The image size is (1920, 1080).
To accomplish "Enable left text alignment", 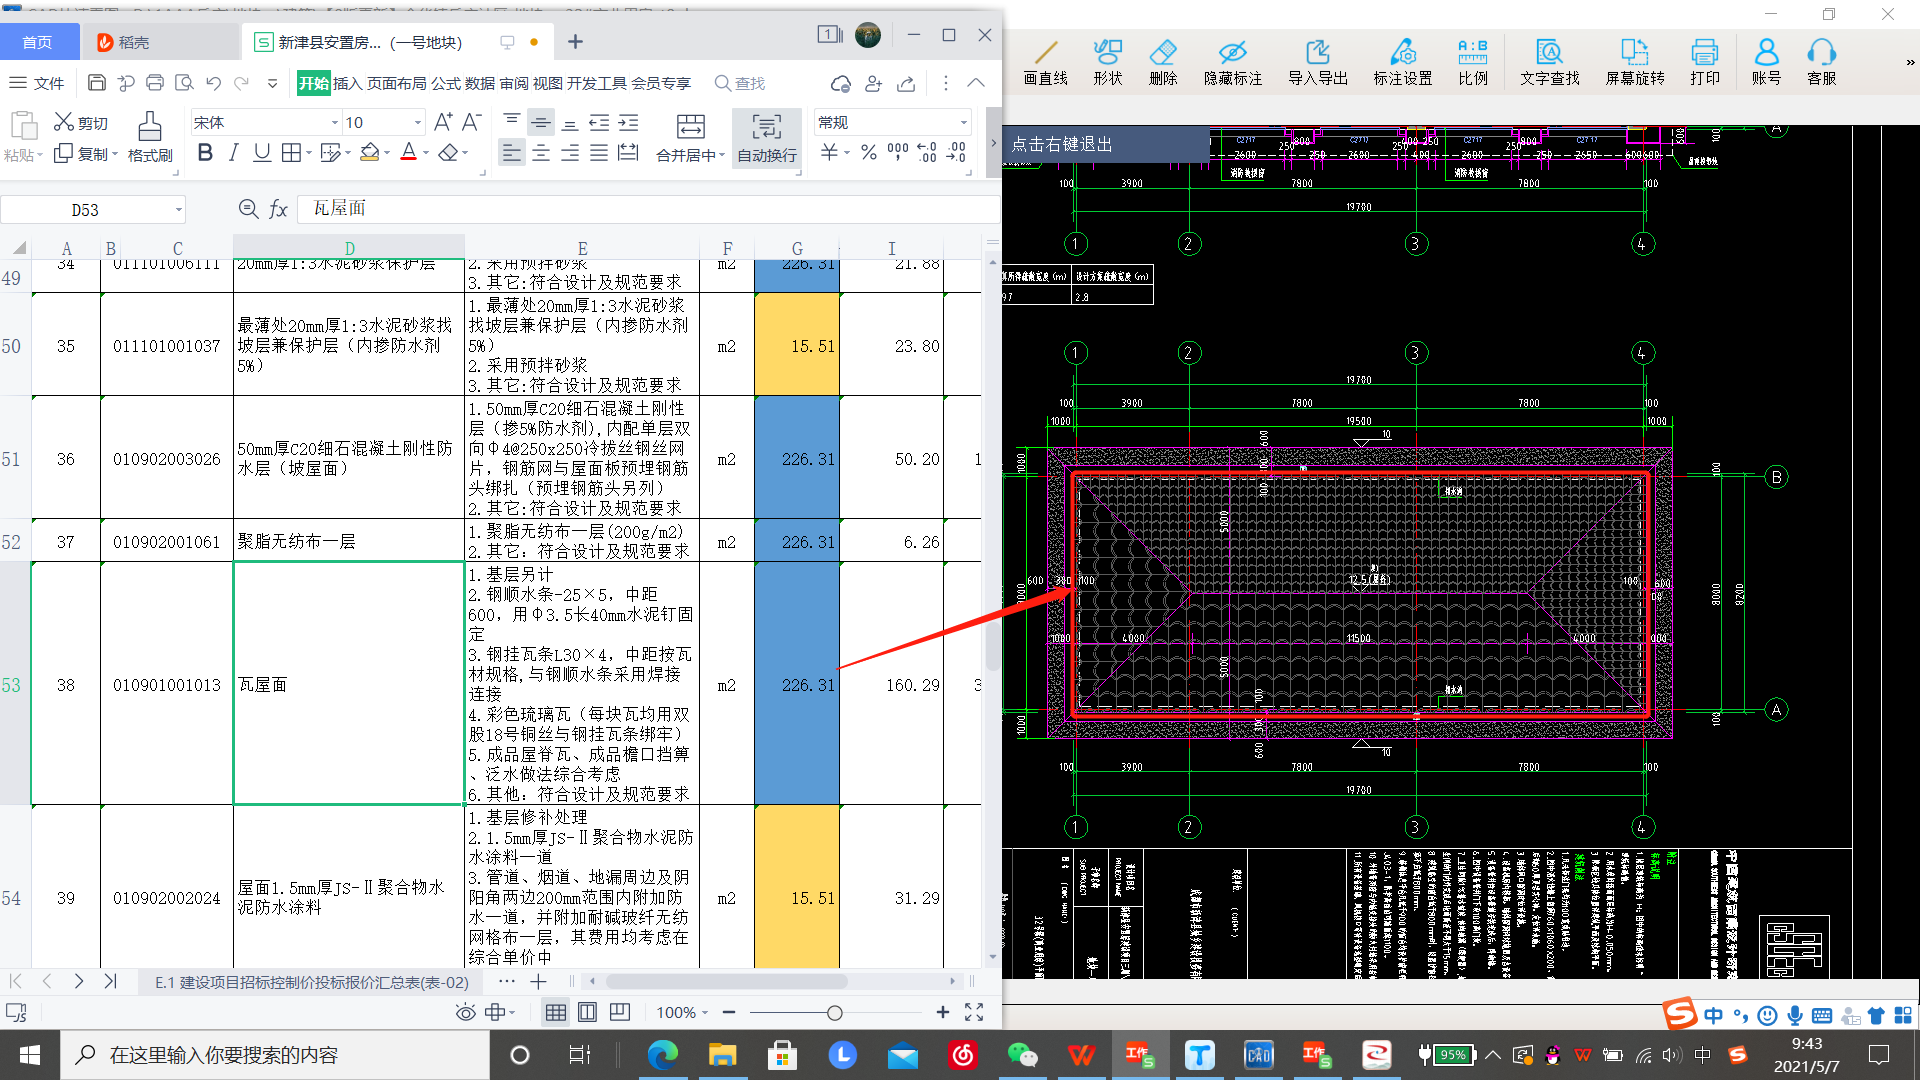I will pos(511,153).
